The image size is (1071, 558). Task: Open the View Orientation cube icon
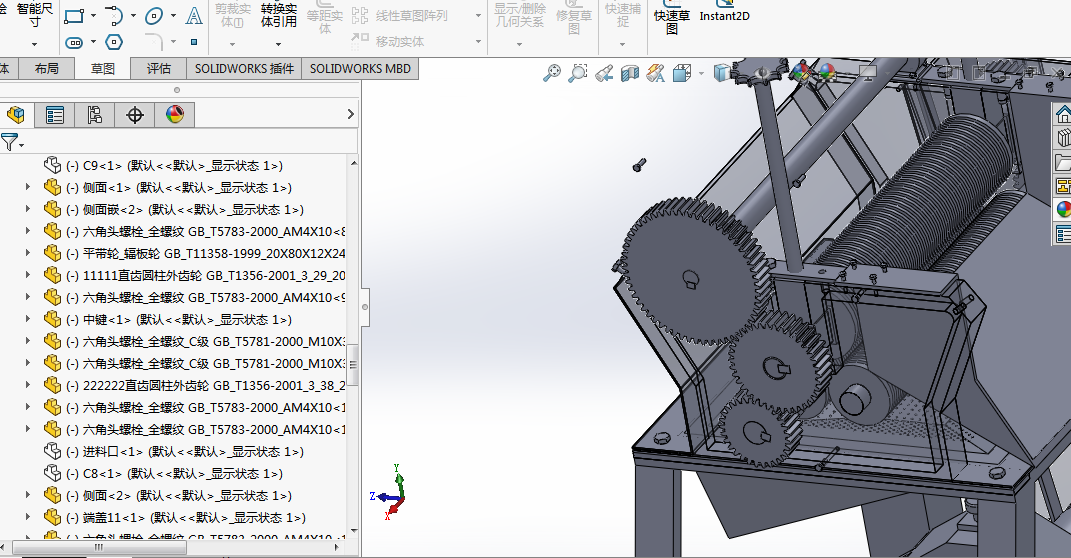pos(682,73)
